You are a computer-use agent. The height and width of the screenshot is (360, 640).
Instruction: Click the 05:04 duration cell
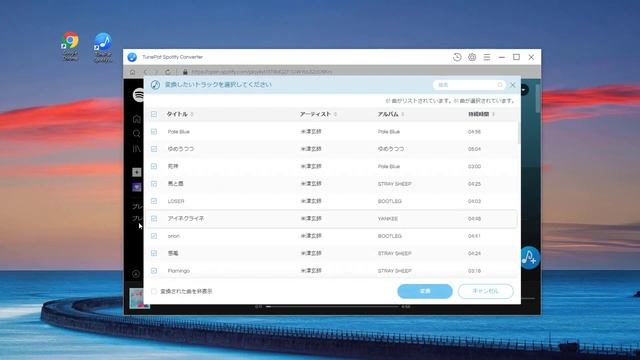[x=474, y=149]
